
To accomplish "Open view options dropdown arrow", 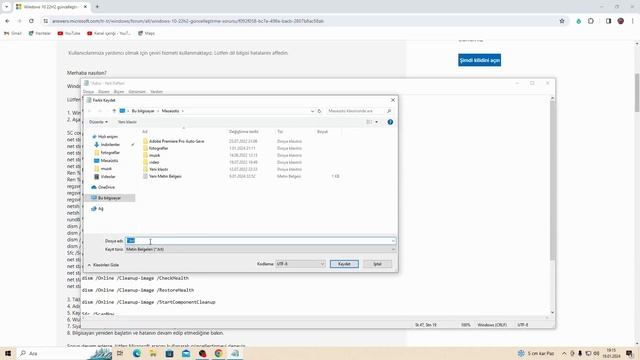I will coord(376,122).
